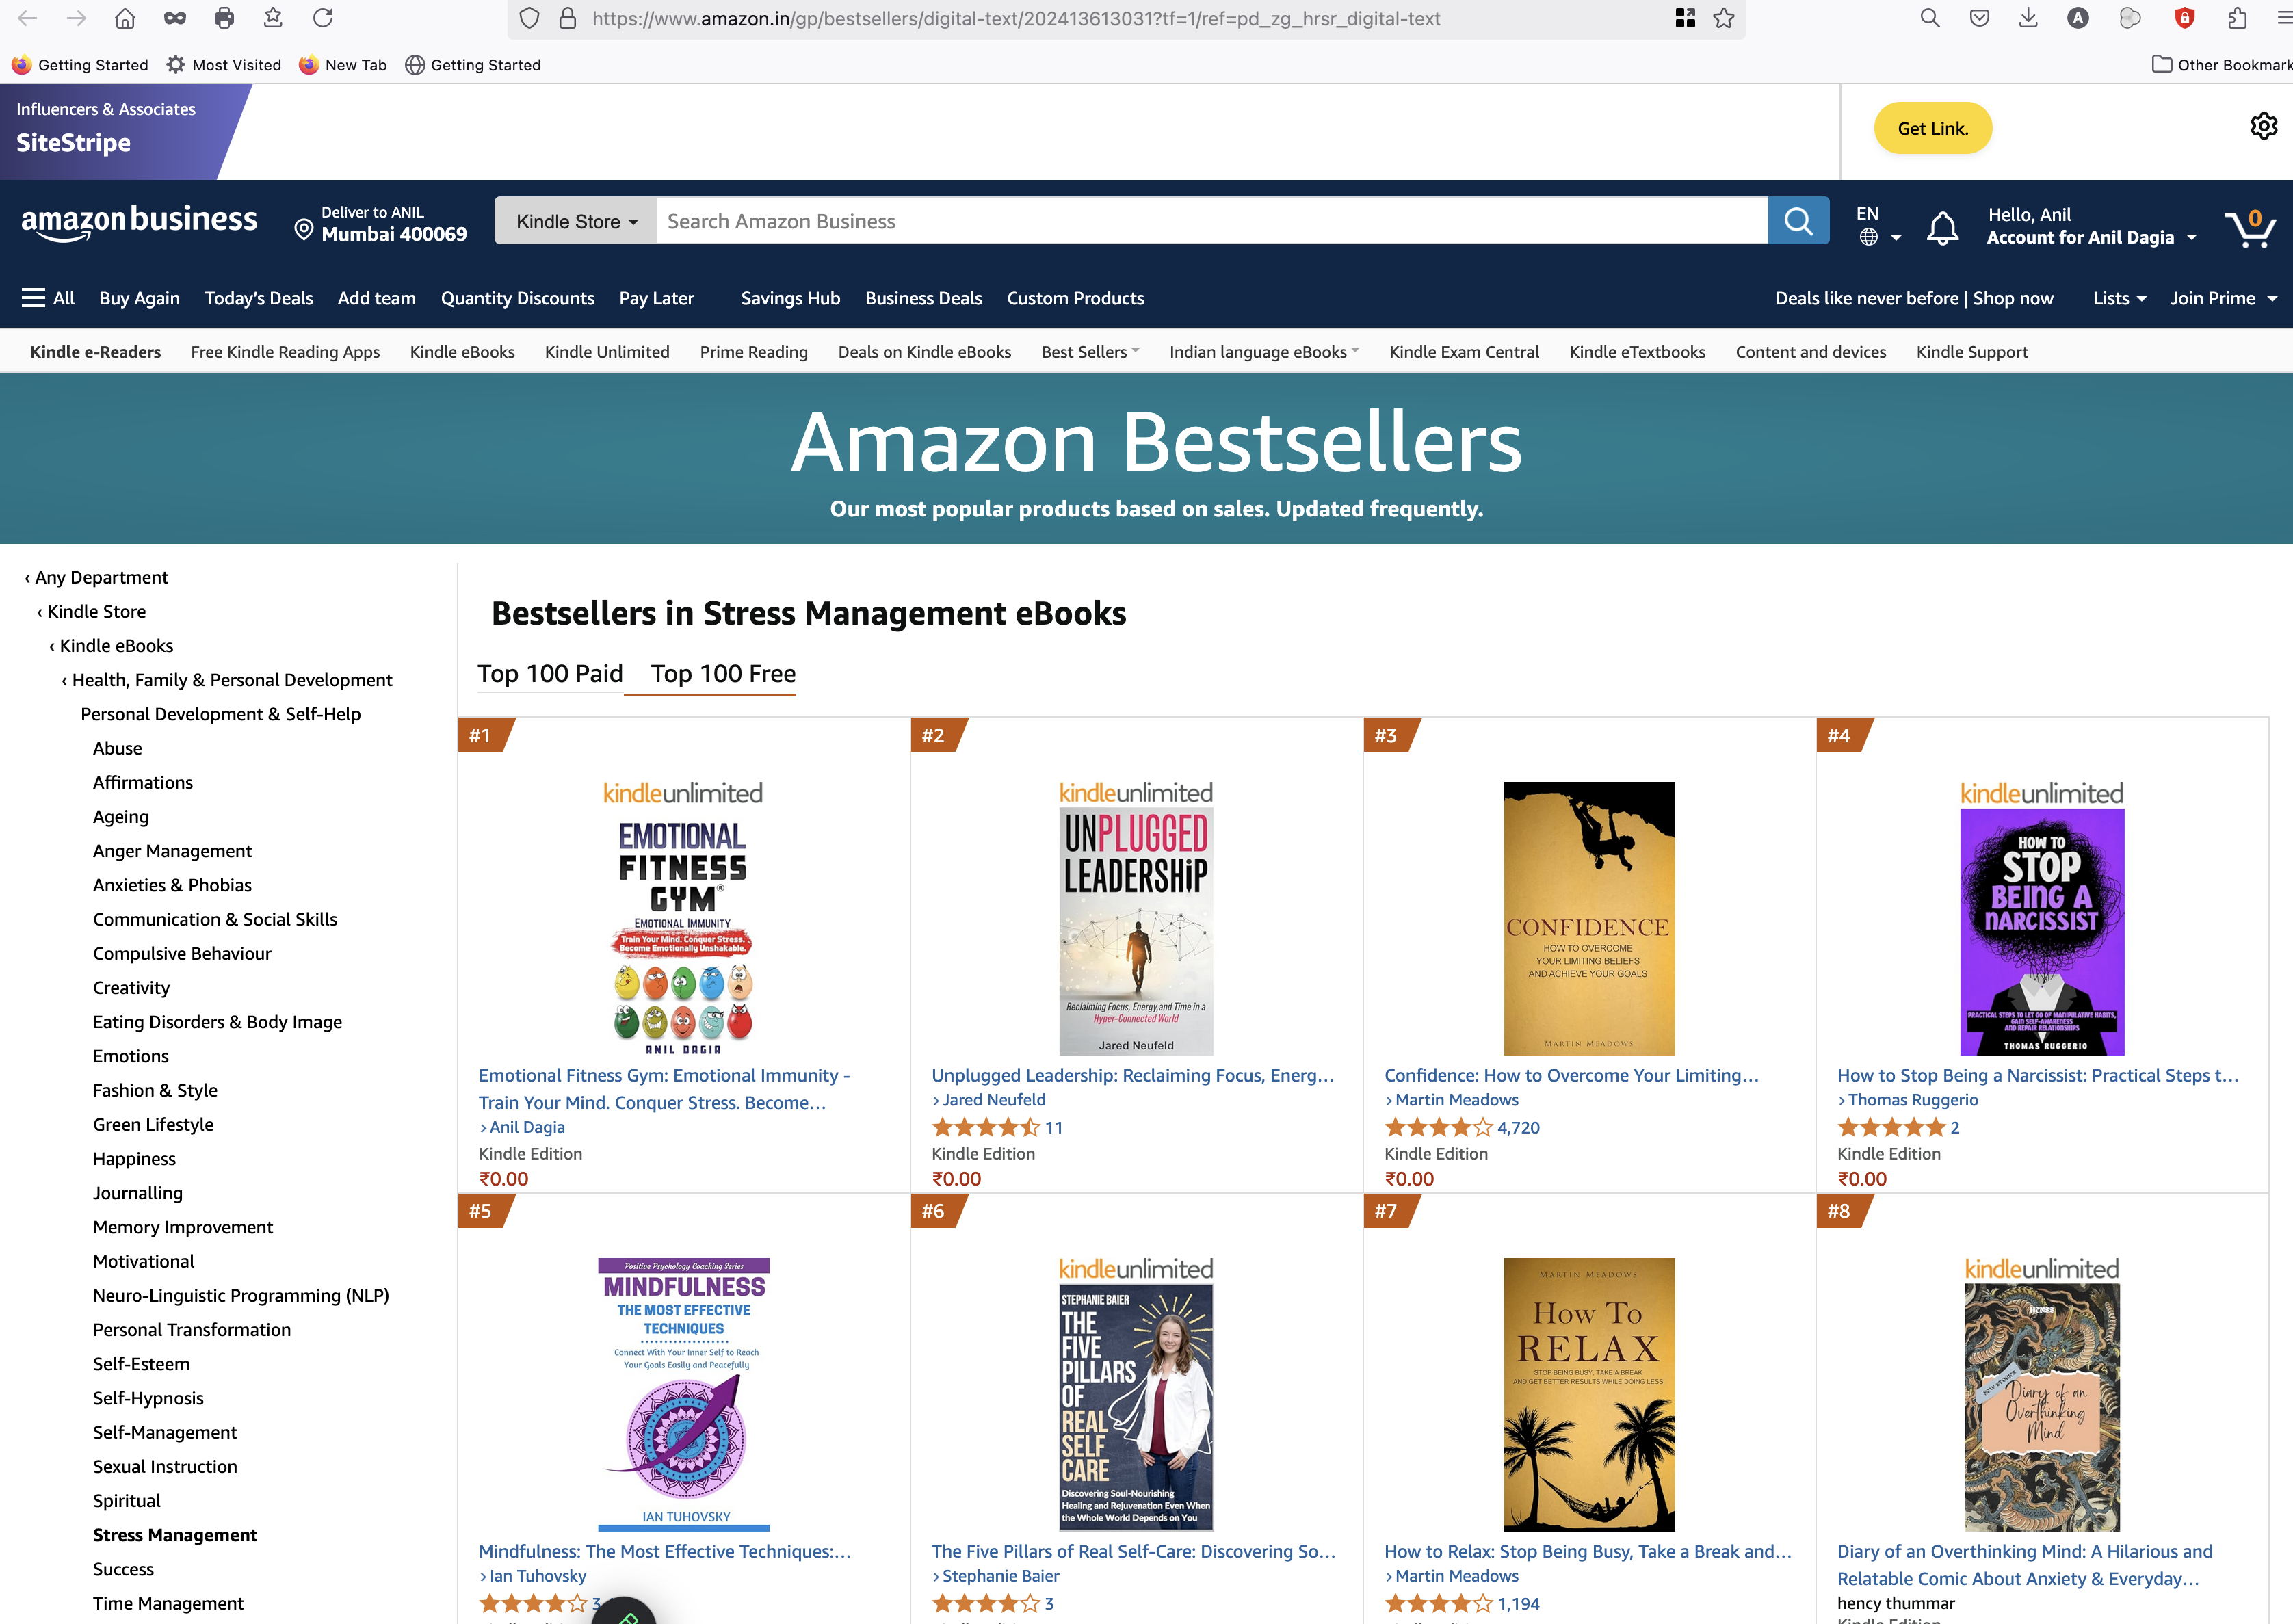Screen dimensions: 2293x1624
Task: Bookmark this page with star icon
Action: click(x=1723, y=18)
